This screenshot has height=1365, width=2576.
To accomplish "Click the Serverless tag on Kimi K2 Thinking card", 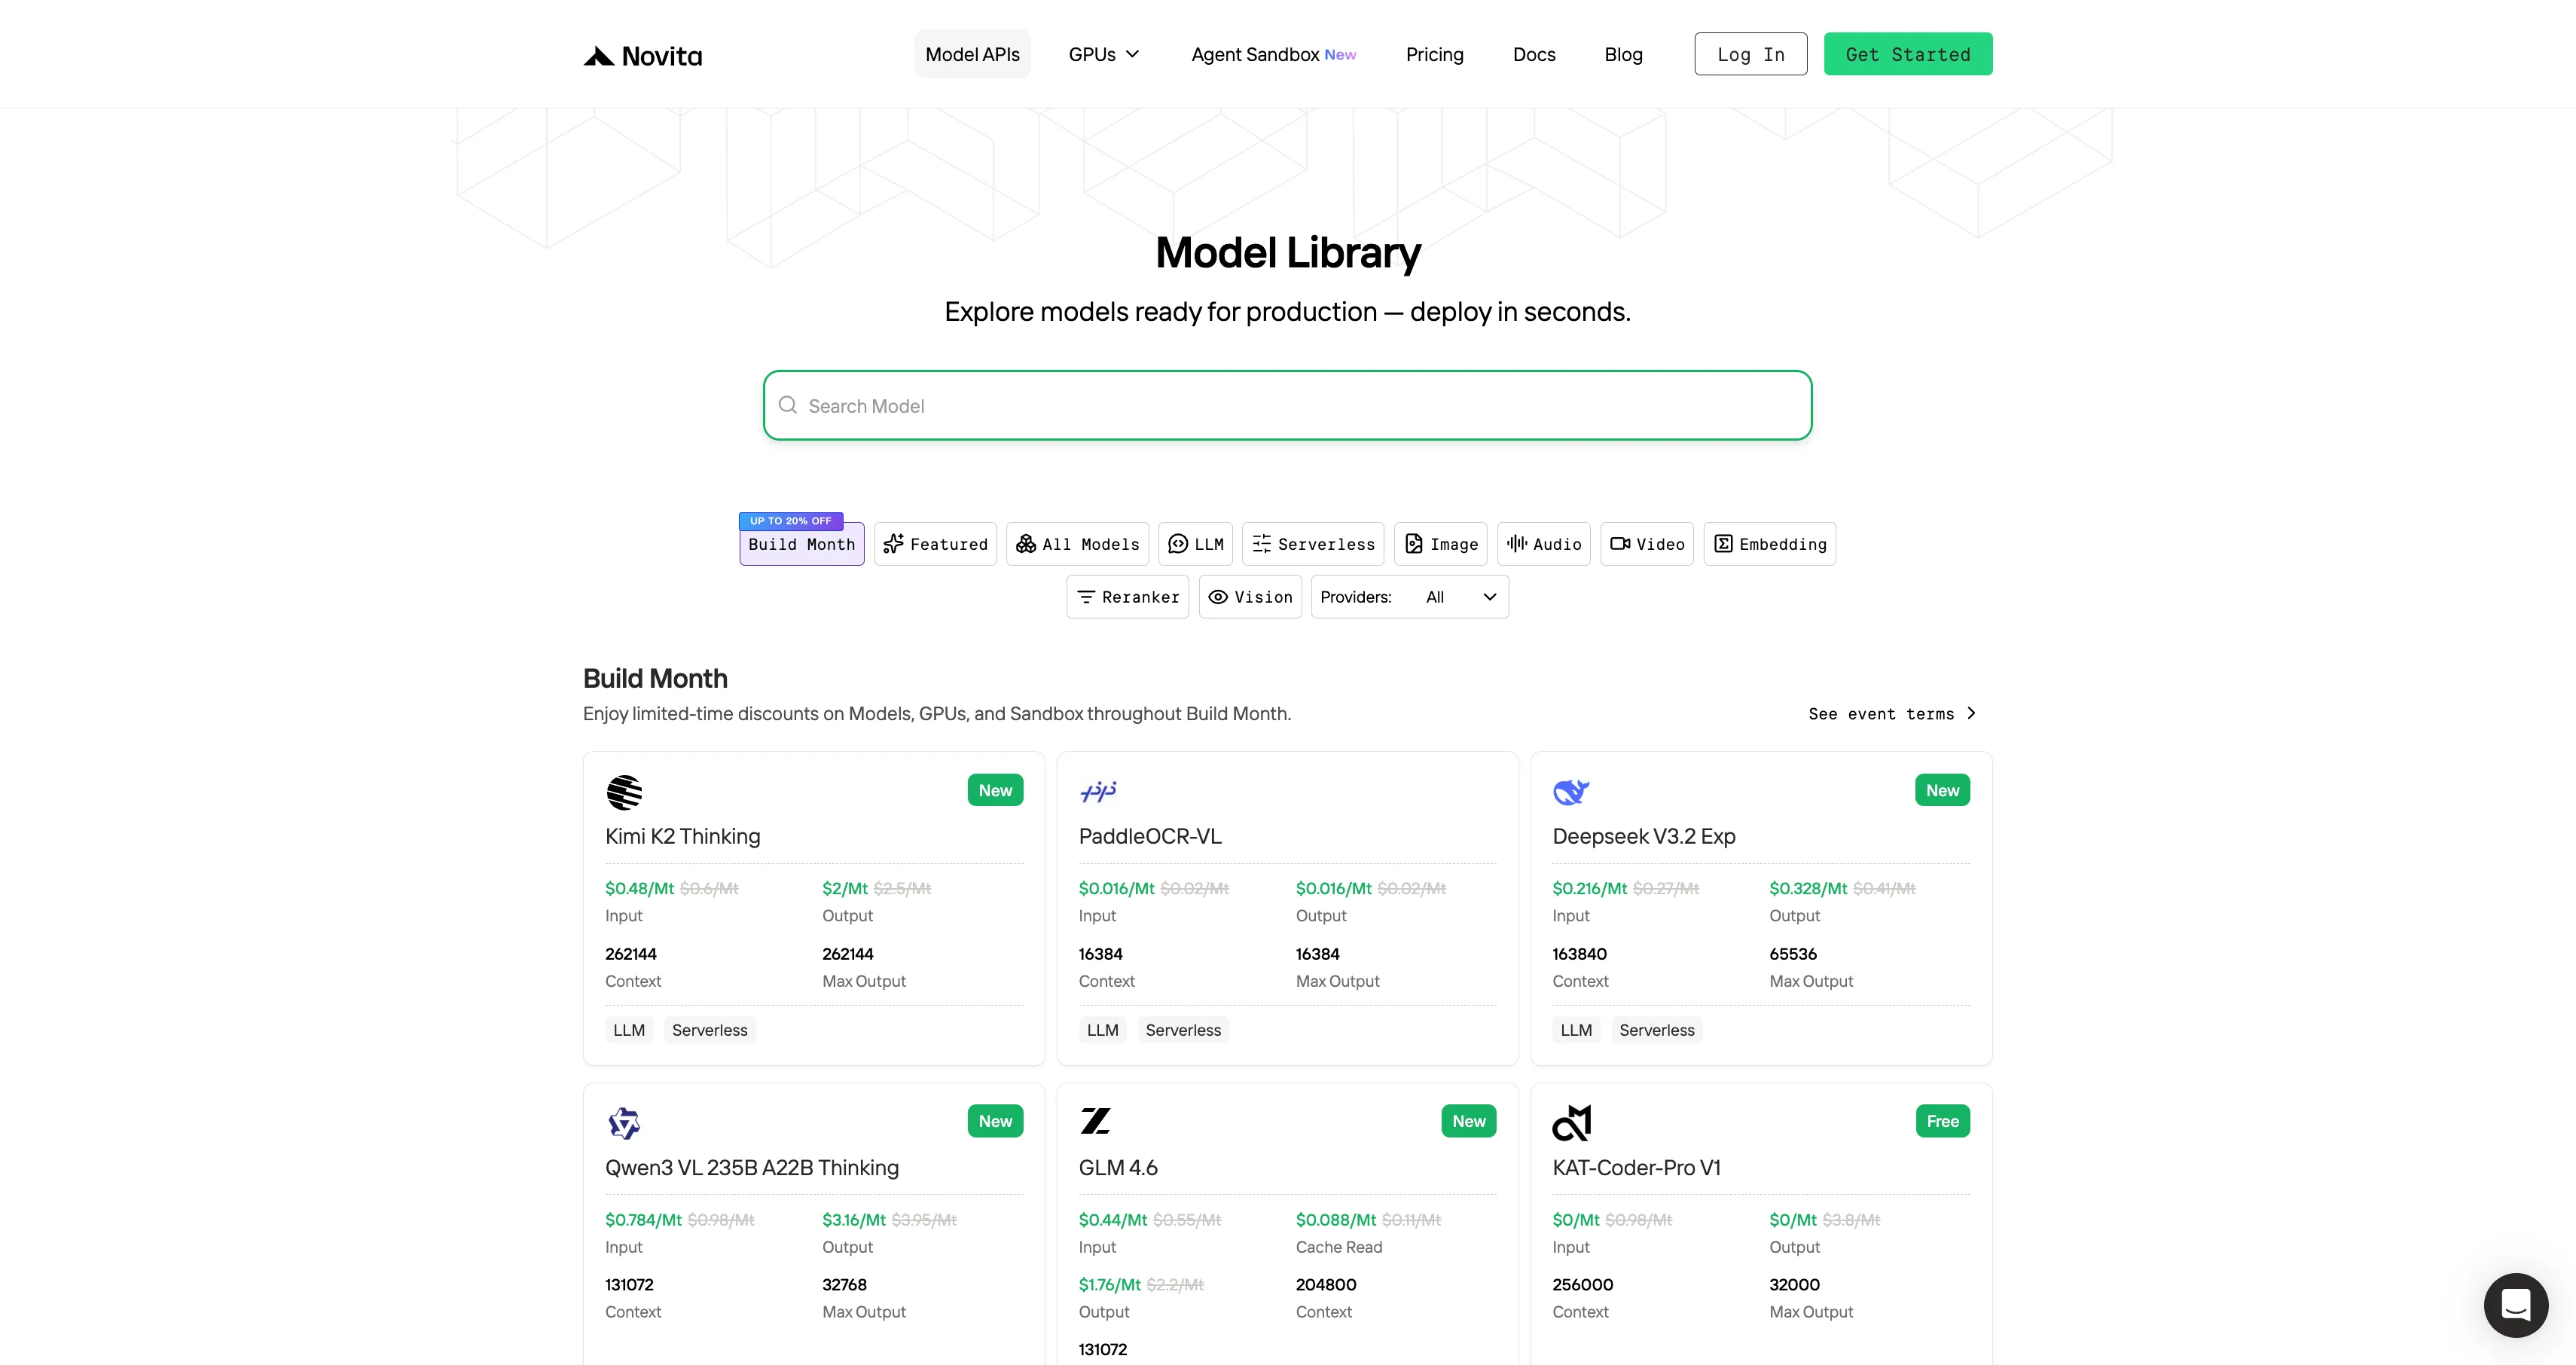I will (710, 1030).
